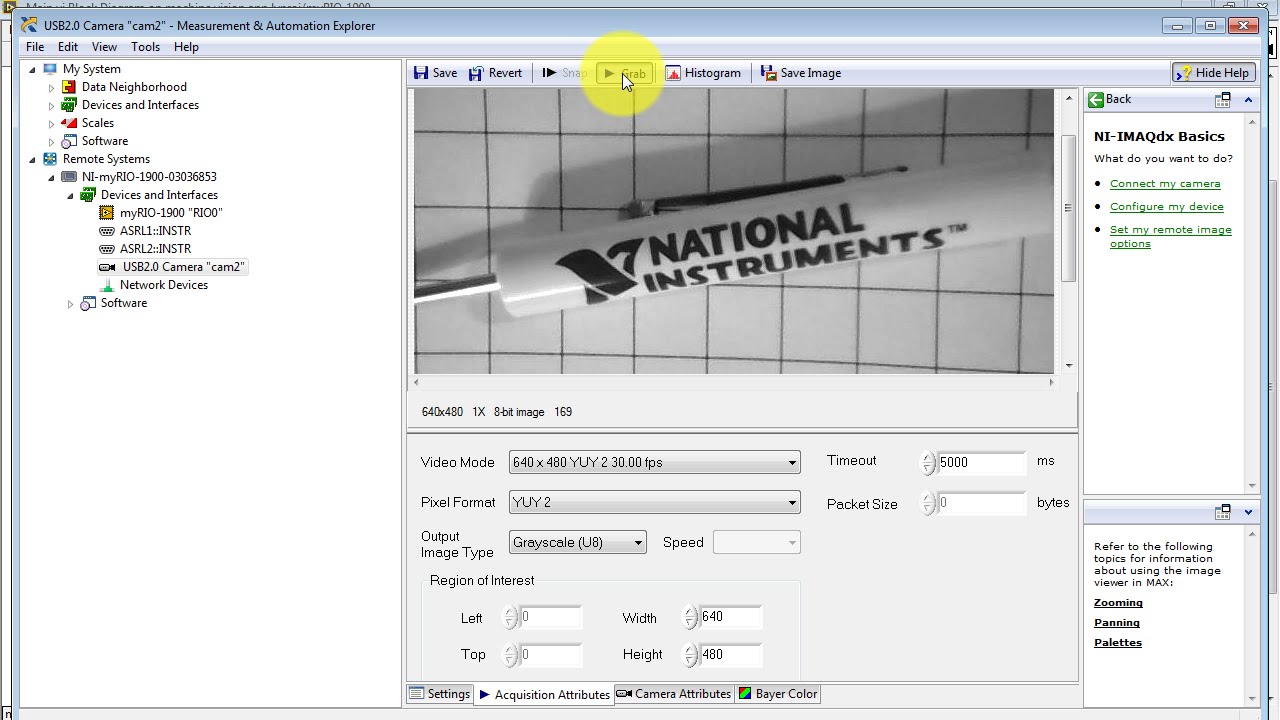
Task: Expand the Scales node
Action: [x=51, y=123]
